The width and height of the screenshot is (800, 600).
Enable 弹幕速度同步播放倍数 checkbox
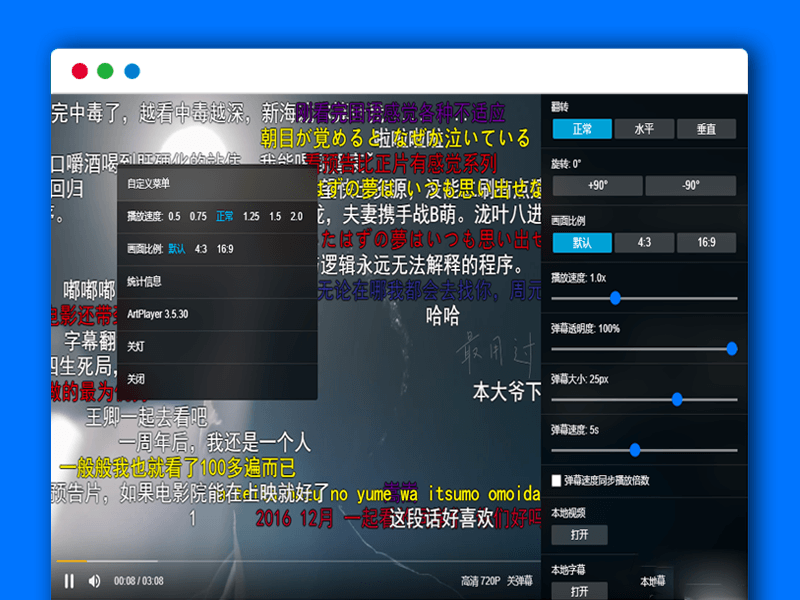554,481
